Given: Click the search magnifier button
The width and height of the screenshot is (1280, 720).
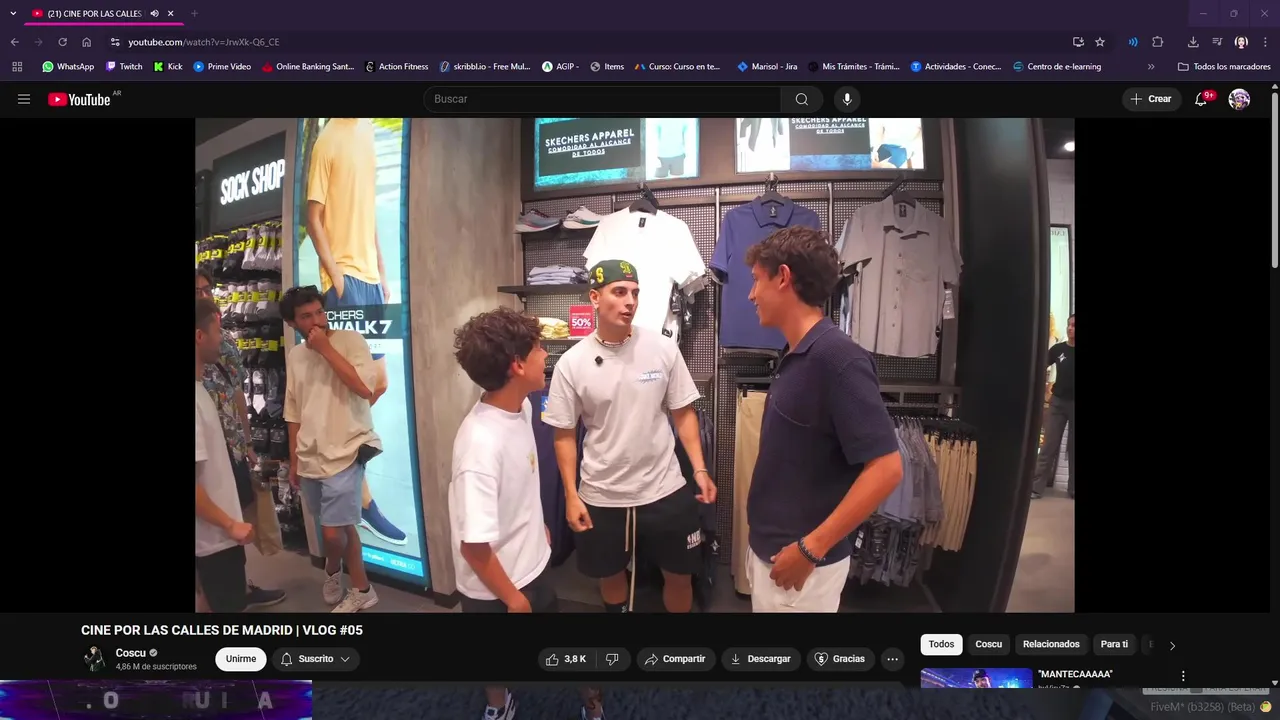Looking at the screenshot, I should 802,99.
